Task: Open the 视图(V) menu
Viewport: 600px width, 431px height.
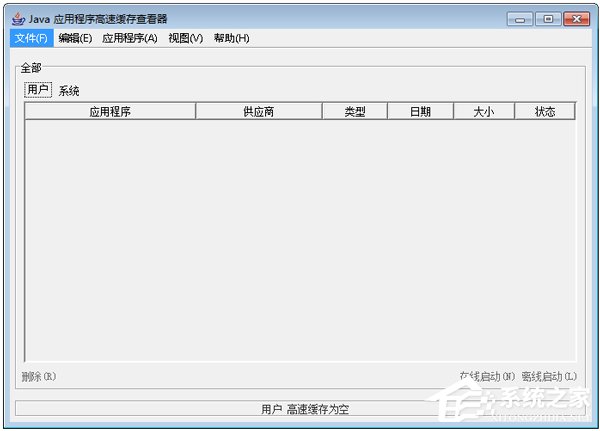Action: 186,38
